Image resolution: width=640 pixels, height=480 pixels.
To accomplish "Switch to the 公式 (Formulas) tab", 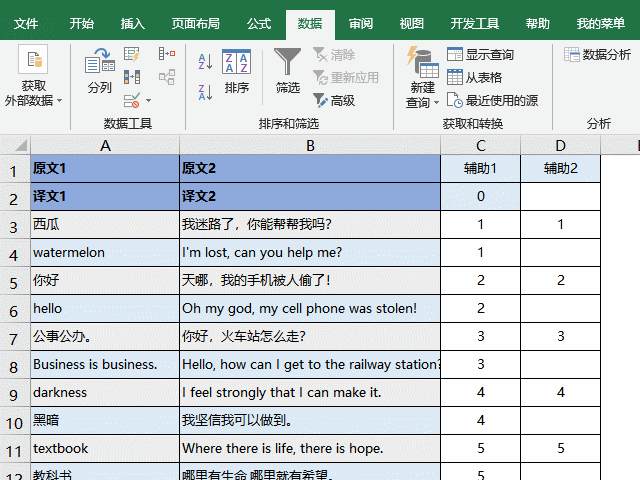I will point(259,24).
